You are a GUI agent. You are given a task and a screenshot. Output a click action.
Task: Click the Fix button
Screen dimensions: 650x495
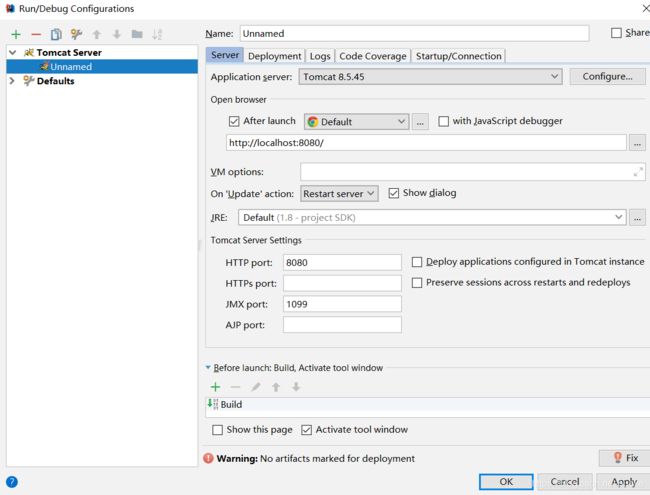coord(625,458)
